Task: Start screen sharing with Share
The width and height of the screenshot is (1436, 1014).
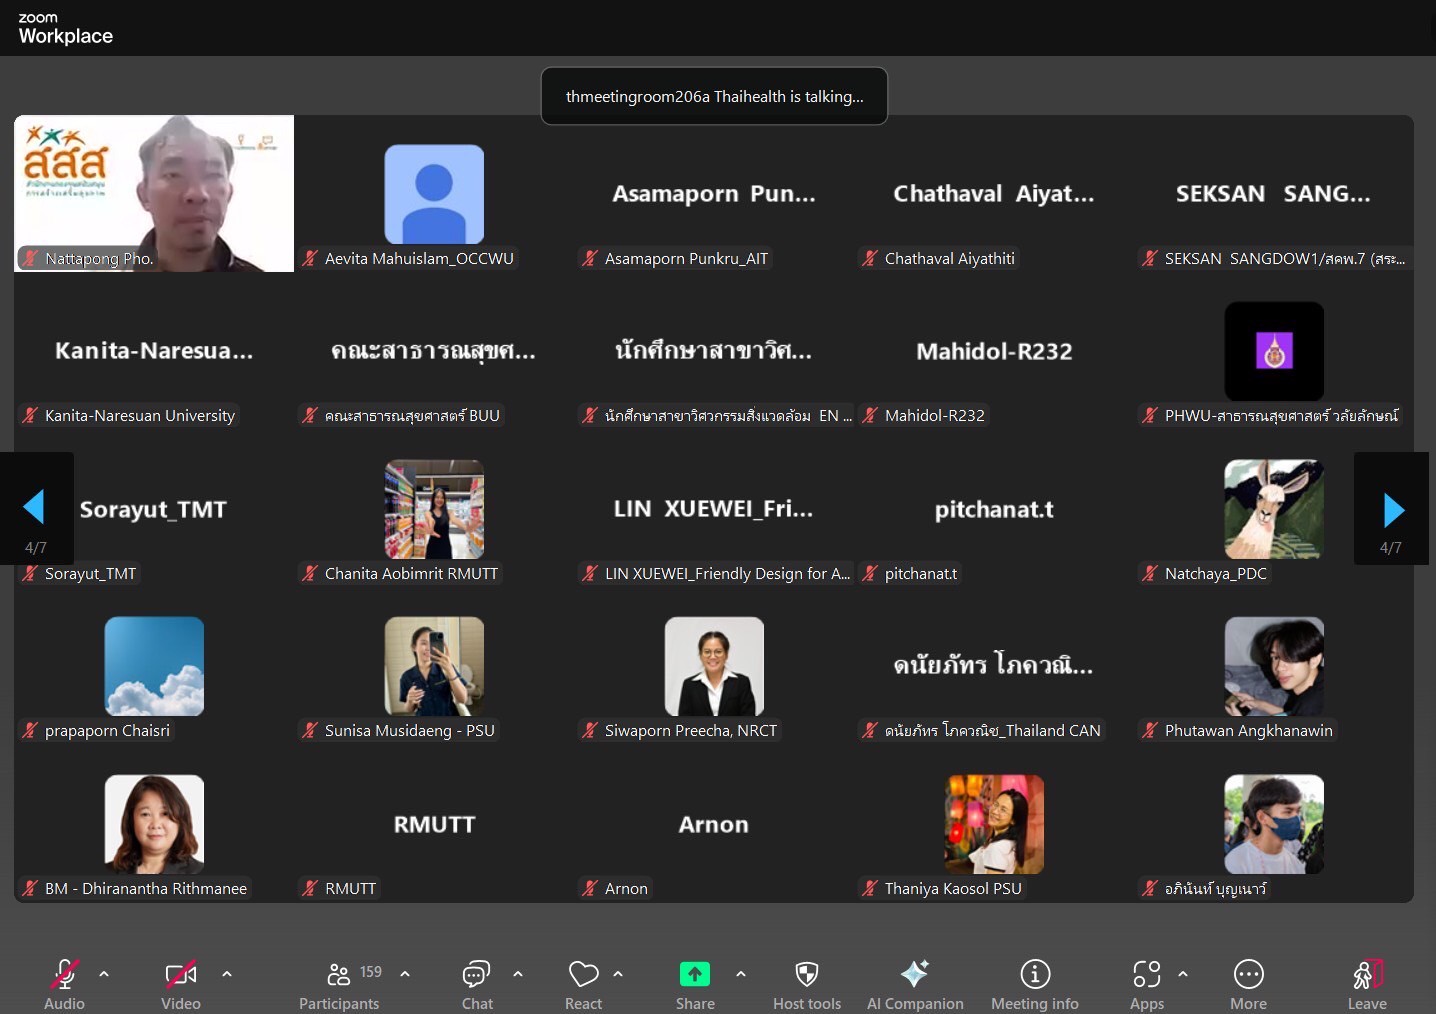Action: click(x=694, y=974)
